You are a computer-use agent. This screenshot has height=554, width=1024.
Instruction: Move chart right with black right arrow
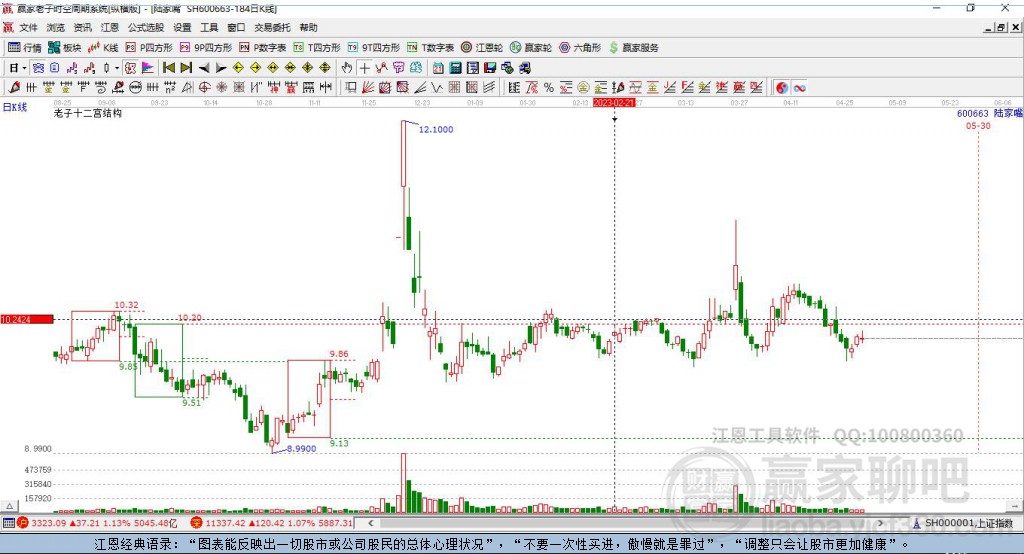point(221,68)
